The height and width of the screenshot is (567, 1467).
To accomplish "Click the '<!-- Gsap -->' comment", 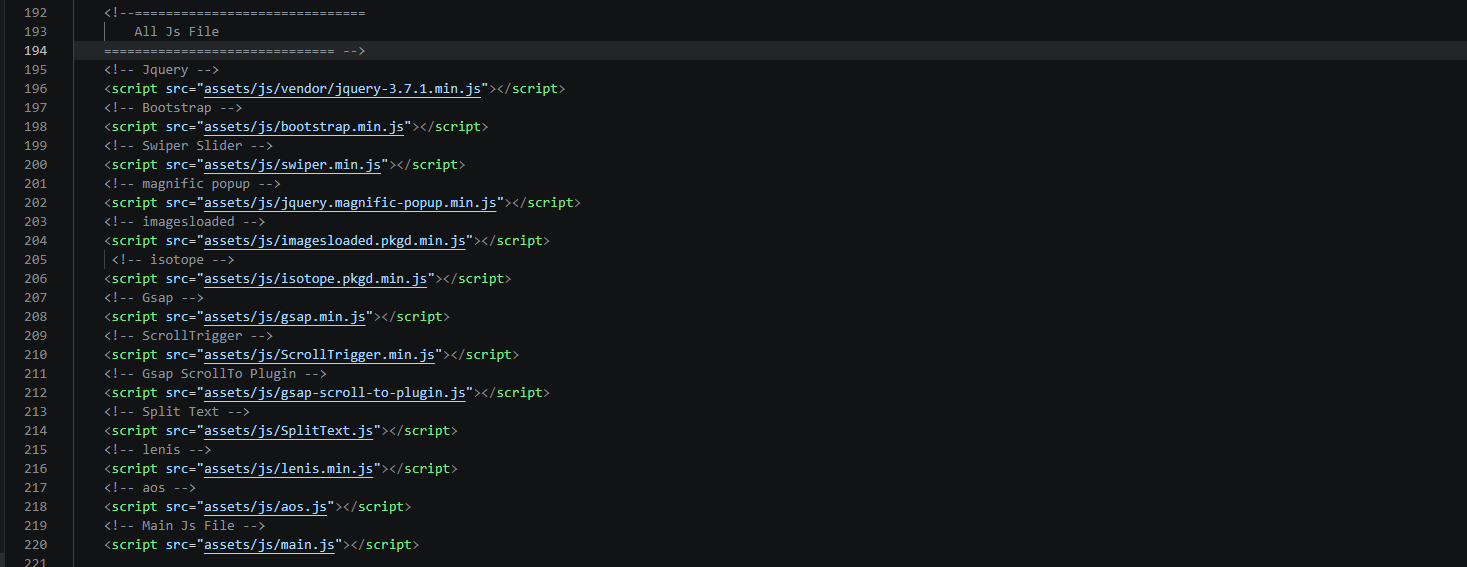I will (153, 297).
